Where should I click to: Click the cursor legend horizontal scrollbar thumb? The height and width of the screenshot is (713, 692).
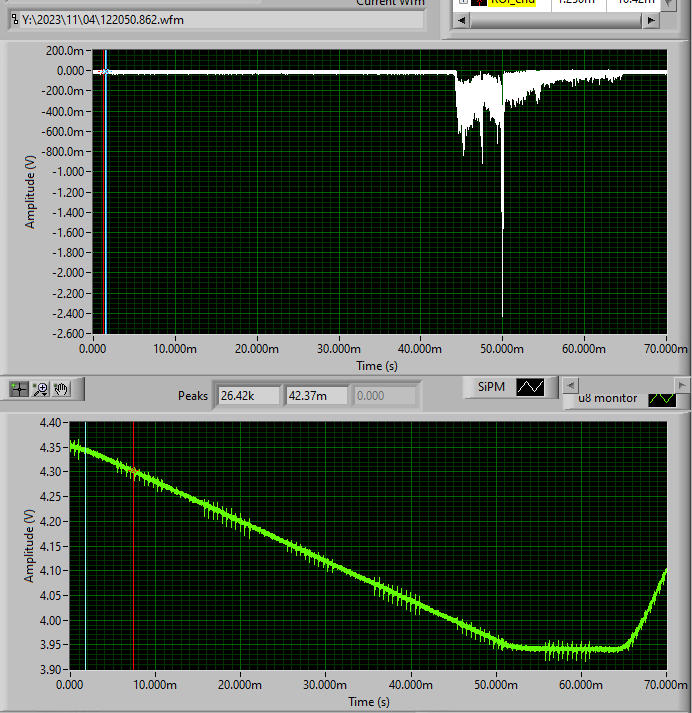(556, 20)
